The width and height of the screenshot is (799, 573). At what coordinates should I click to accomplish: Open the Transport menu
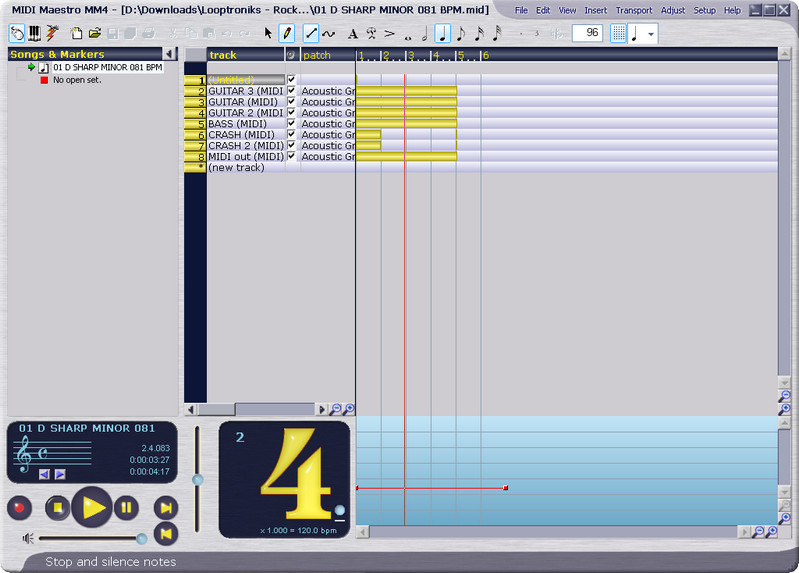pyautogui.click(x=633, y=10)
